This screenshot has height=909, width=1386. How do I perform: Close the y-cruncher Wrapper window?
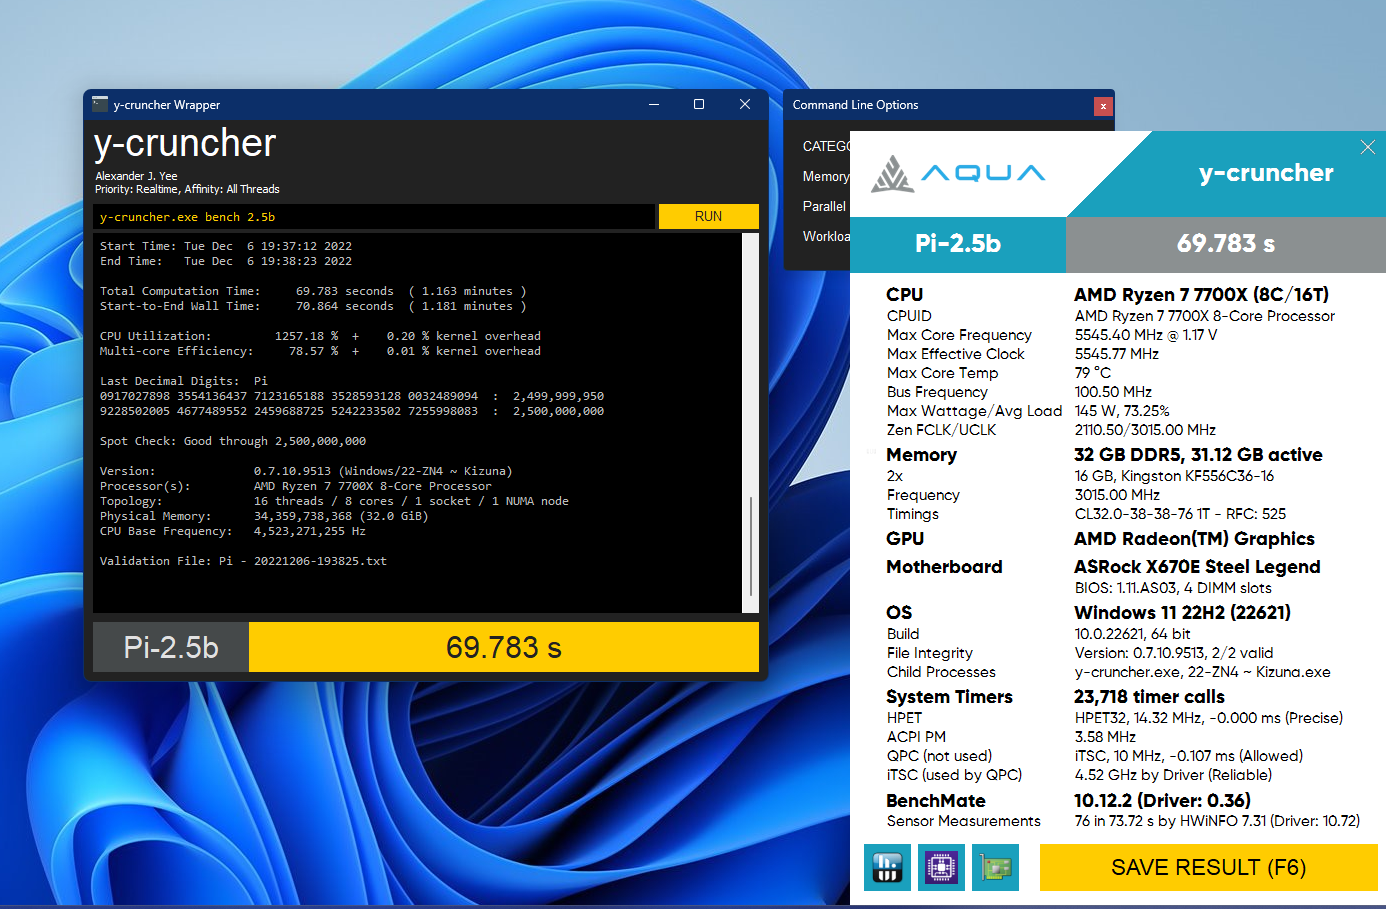coord(745,104)
